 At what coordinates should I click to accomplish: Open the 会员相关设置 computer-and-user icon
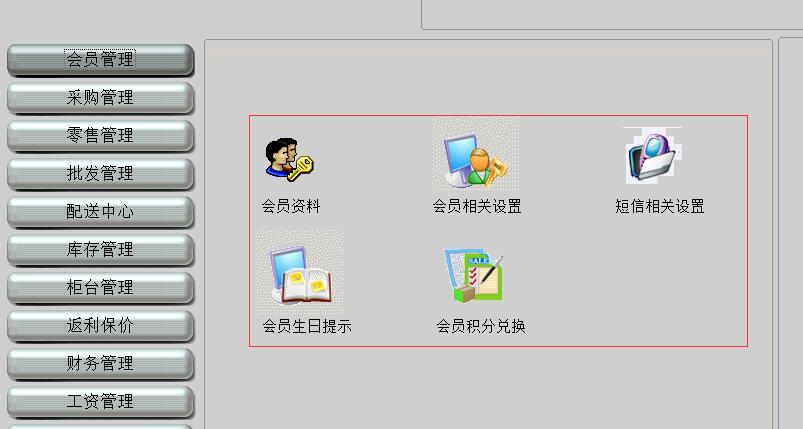pos(476,155)
